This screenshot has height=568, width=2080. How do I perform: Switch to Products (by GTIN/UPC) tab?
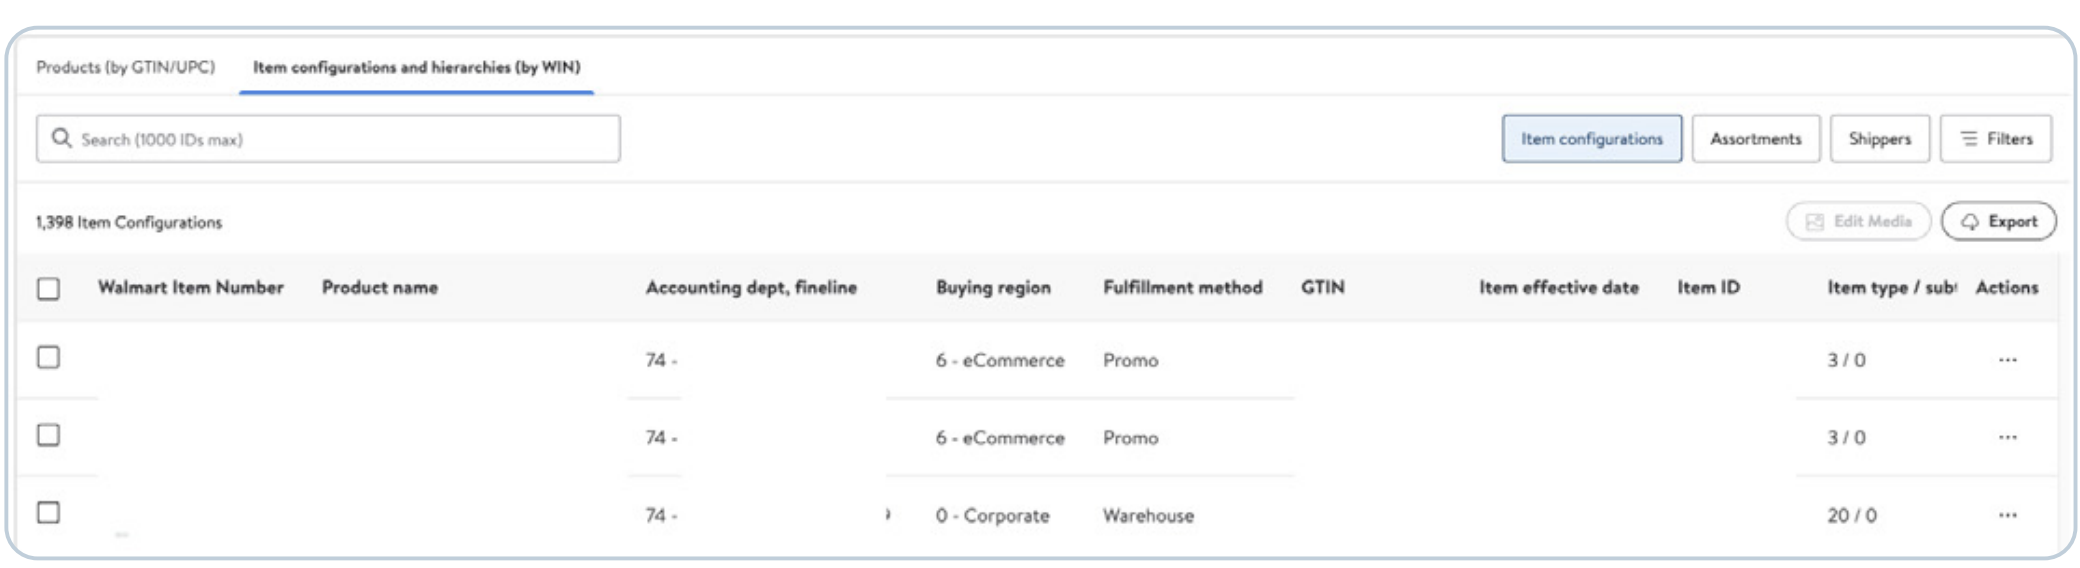coord(126,67)
